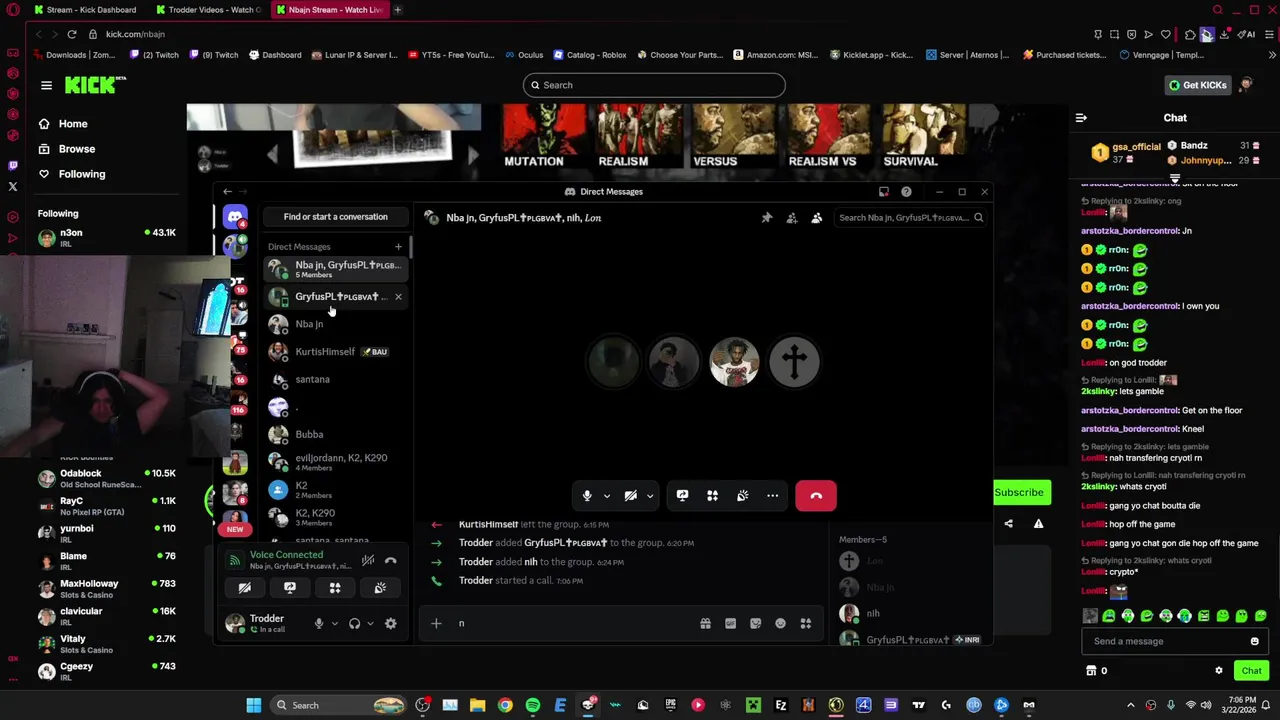Expand input device options in user panel
Viewport: 1280px width, 720px height.
tap(335, 624)
